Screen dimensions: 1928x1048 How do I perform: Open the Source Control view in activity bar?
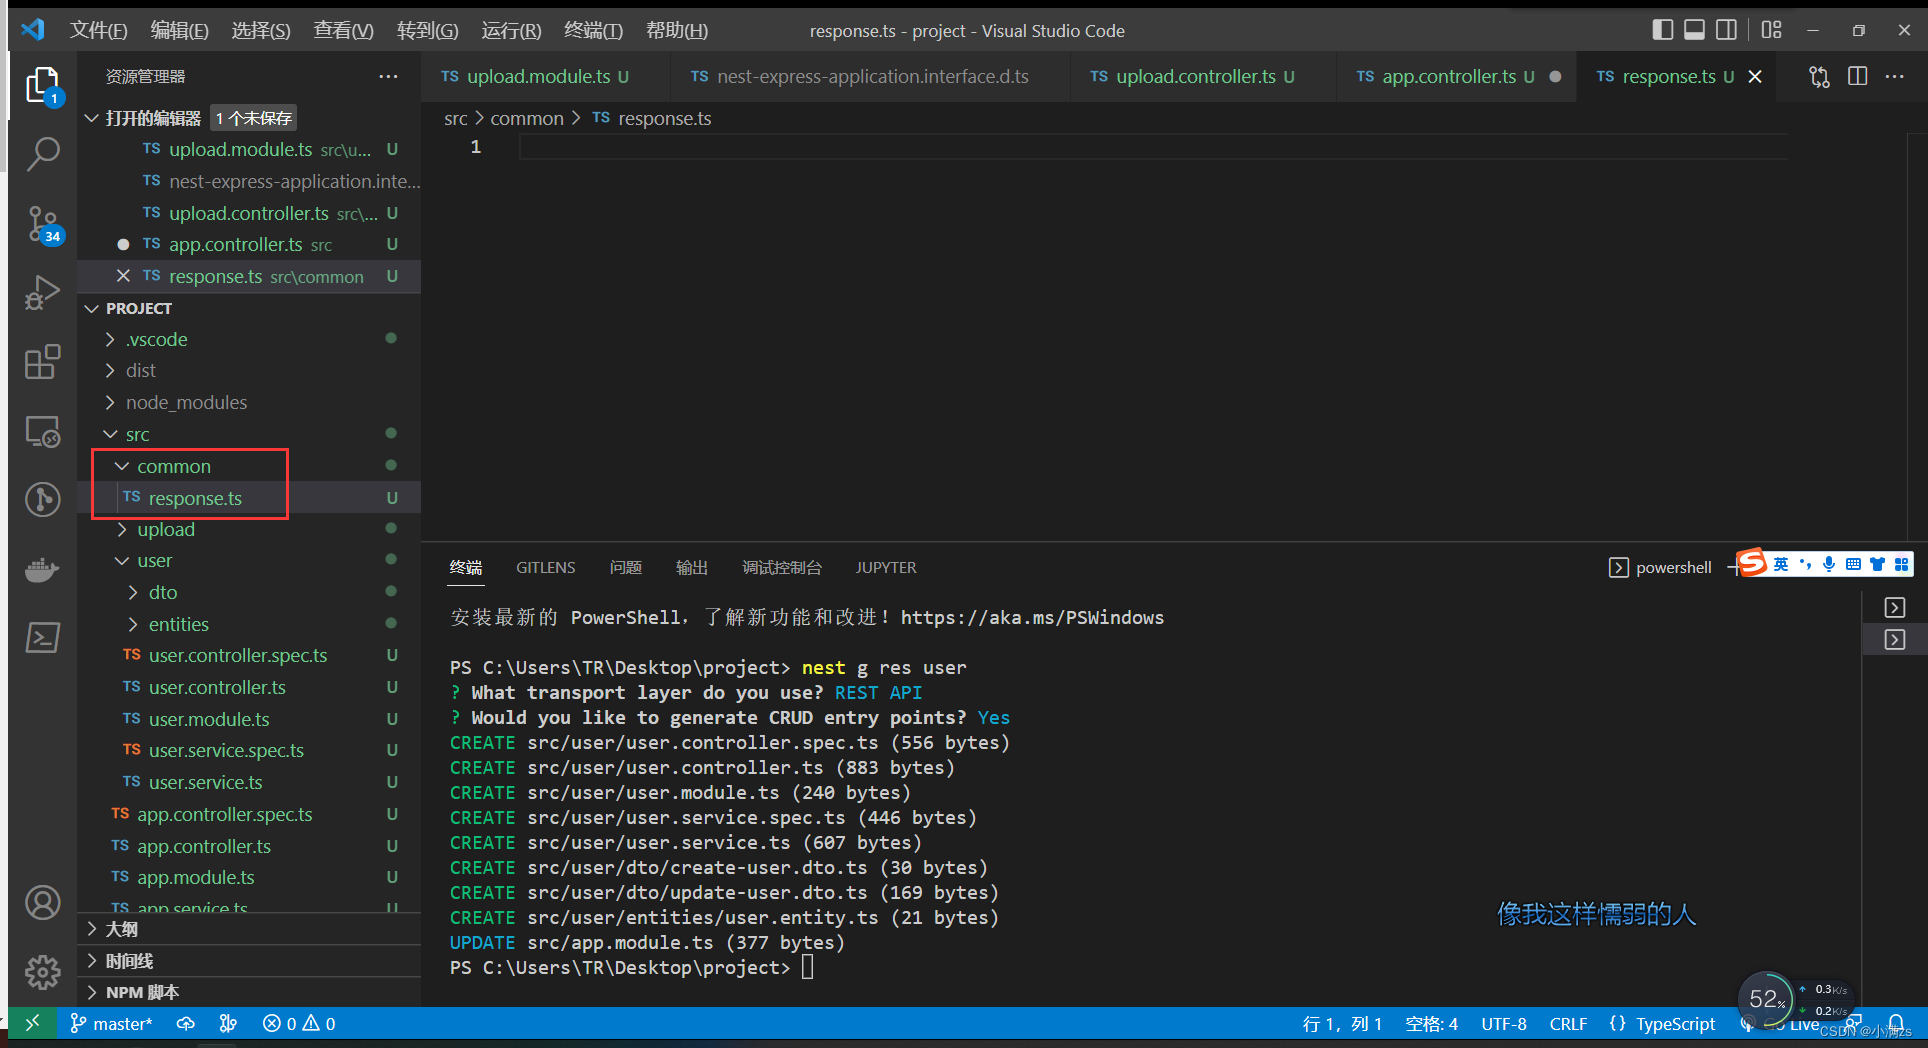click(x=42, y=224)
